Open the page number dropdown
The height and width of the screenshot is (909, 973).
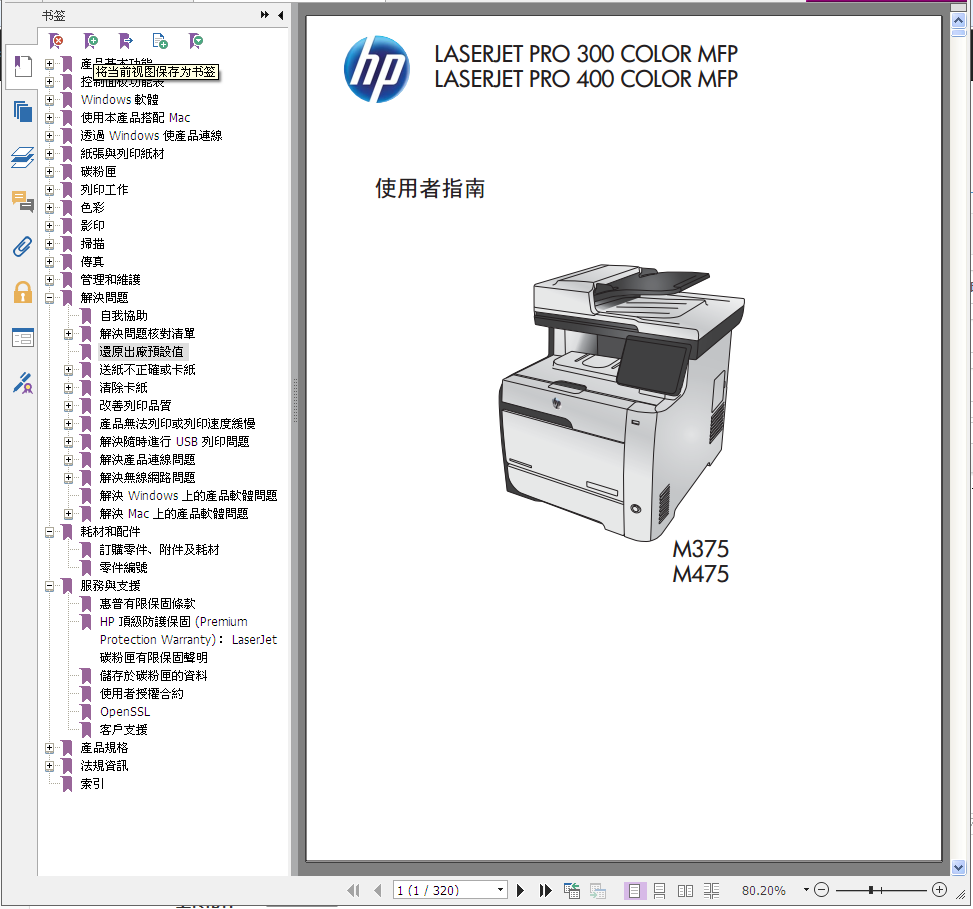[500, 890]
